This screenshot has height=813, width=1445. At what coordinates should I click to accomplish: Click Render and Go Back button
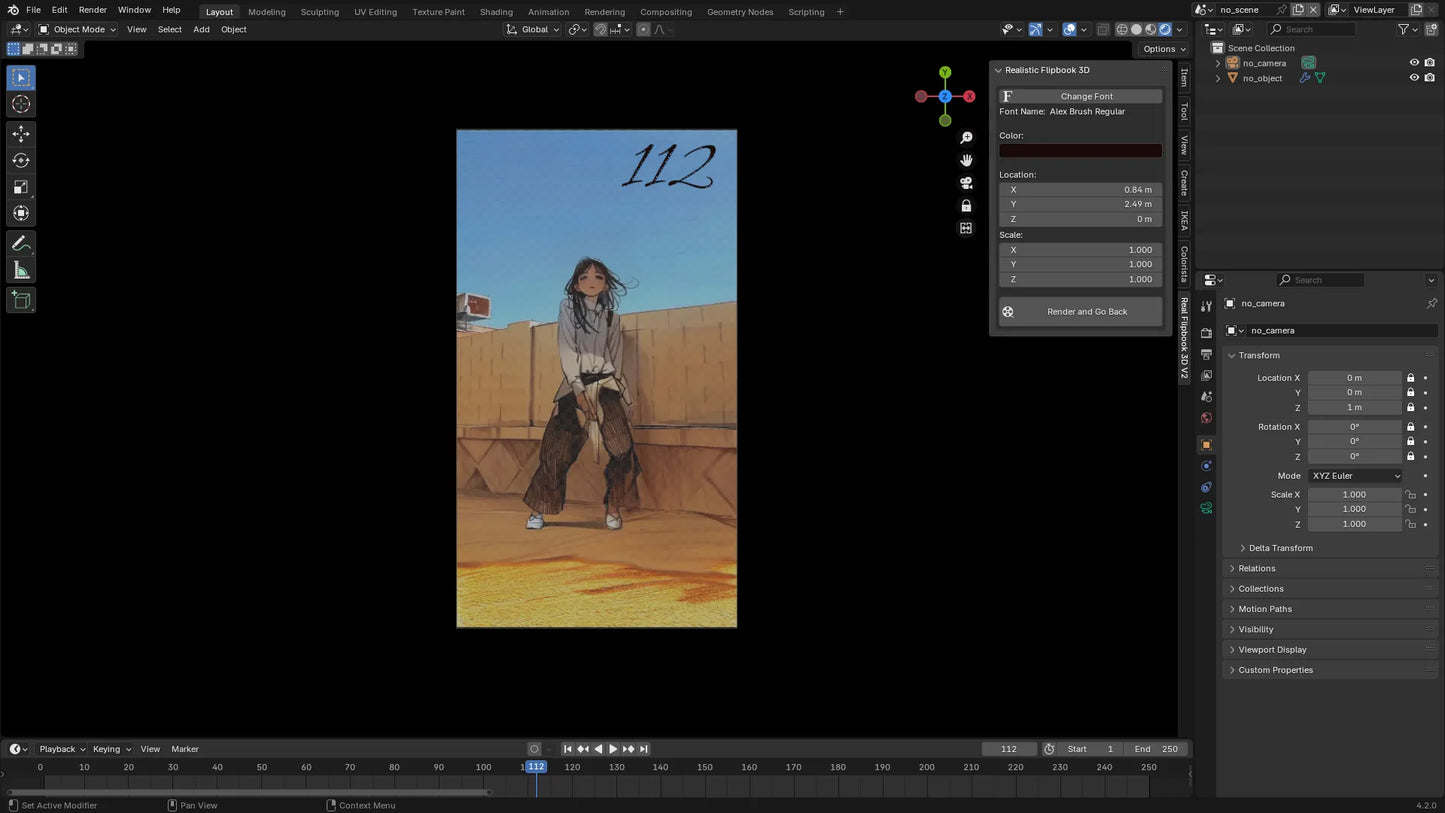[1080, 311]
